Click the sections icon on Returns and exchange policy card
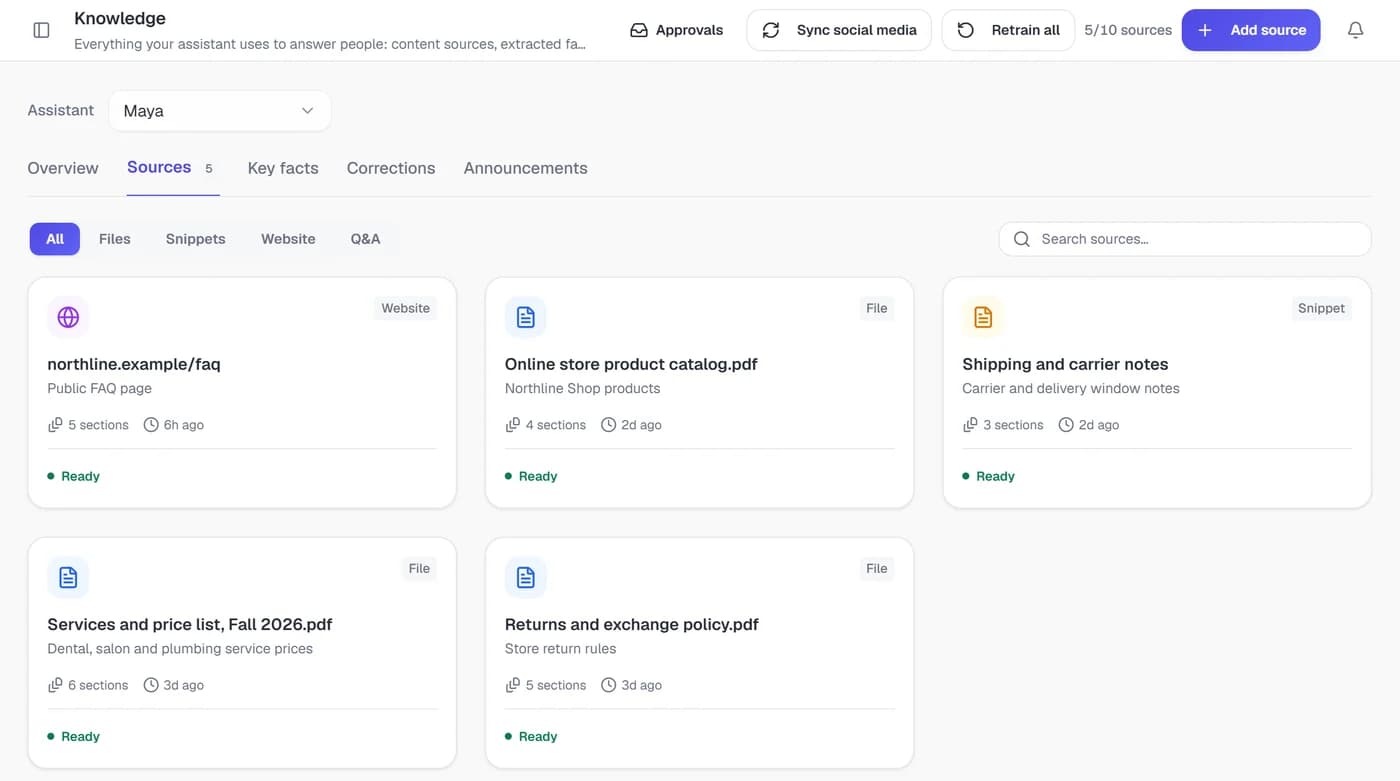The image size is (1400, 781). (513, 685)
